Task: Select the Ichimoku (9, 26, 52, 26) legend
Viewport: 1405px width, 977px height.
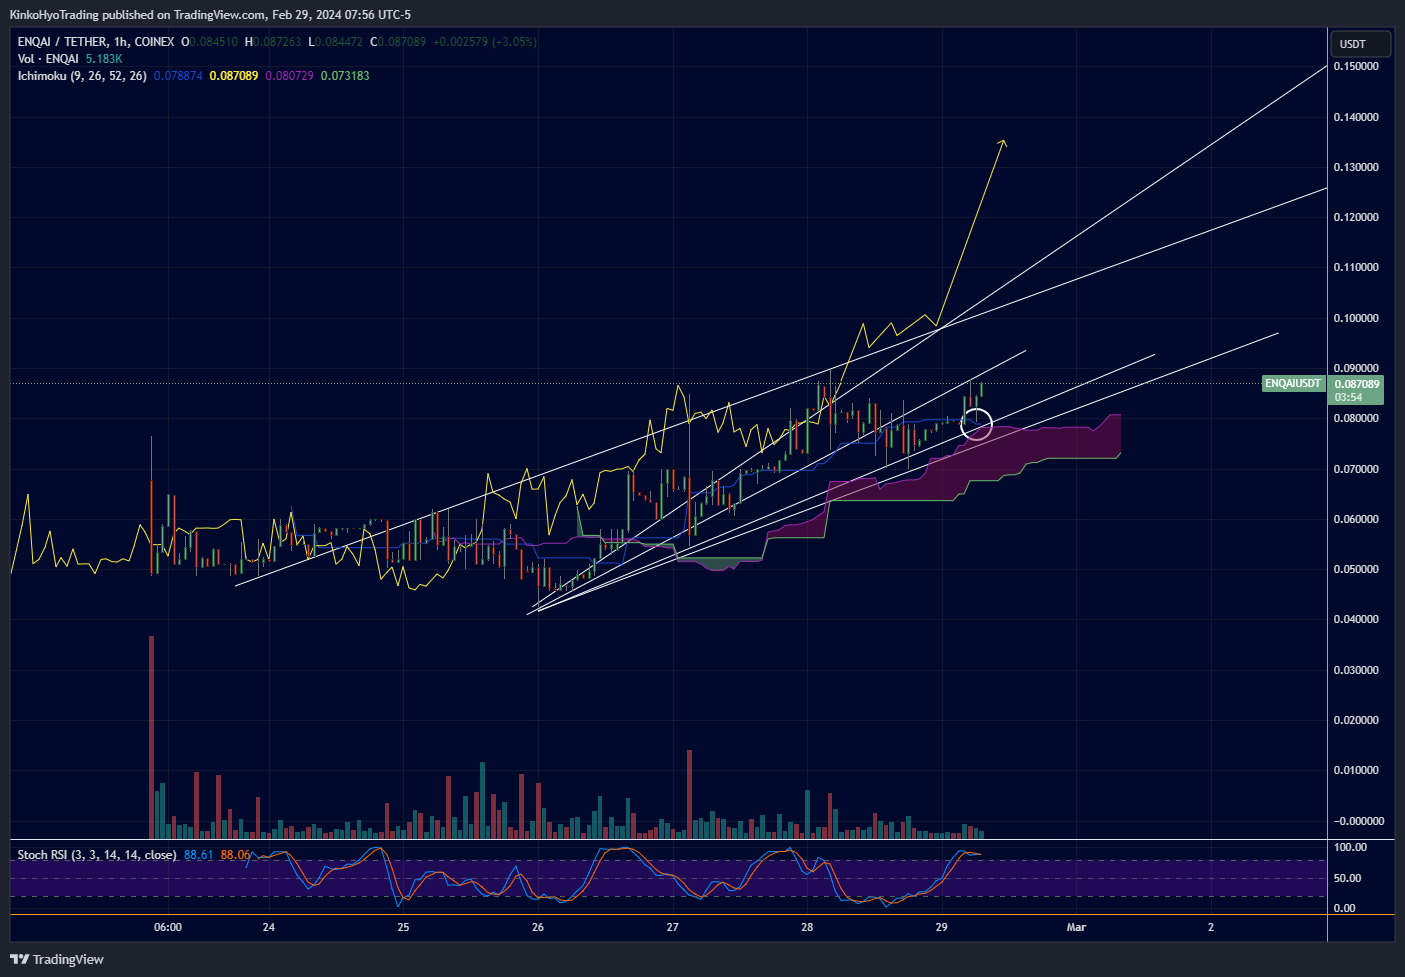Action: point(82,76)
